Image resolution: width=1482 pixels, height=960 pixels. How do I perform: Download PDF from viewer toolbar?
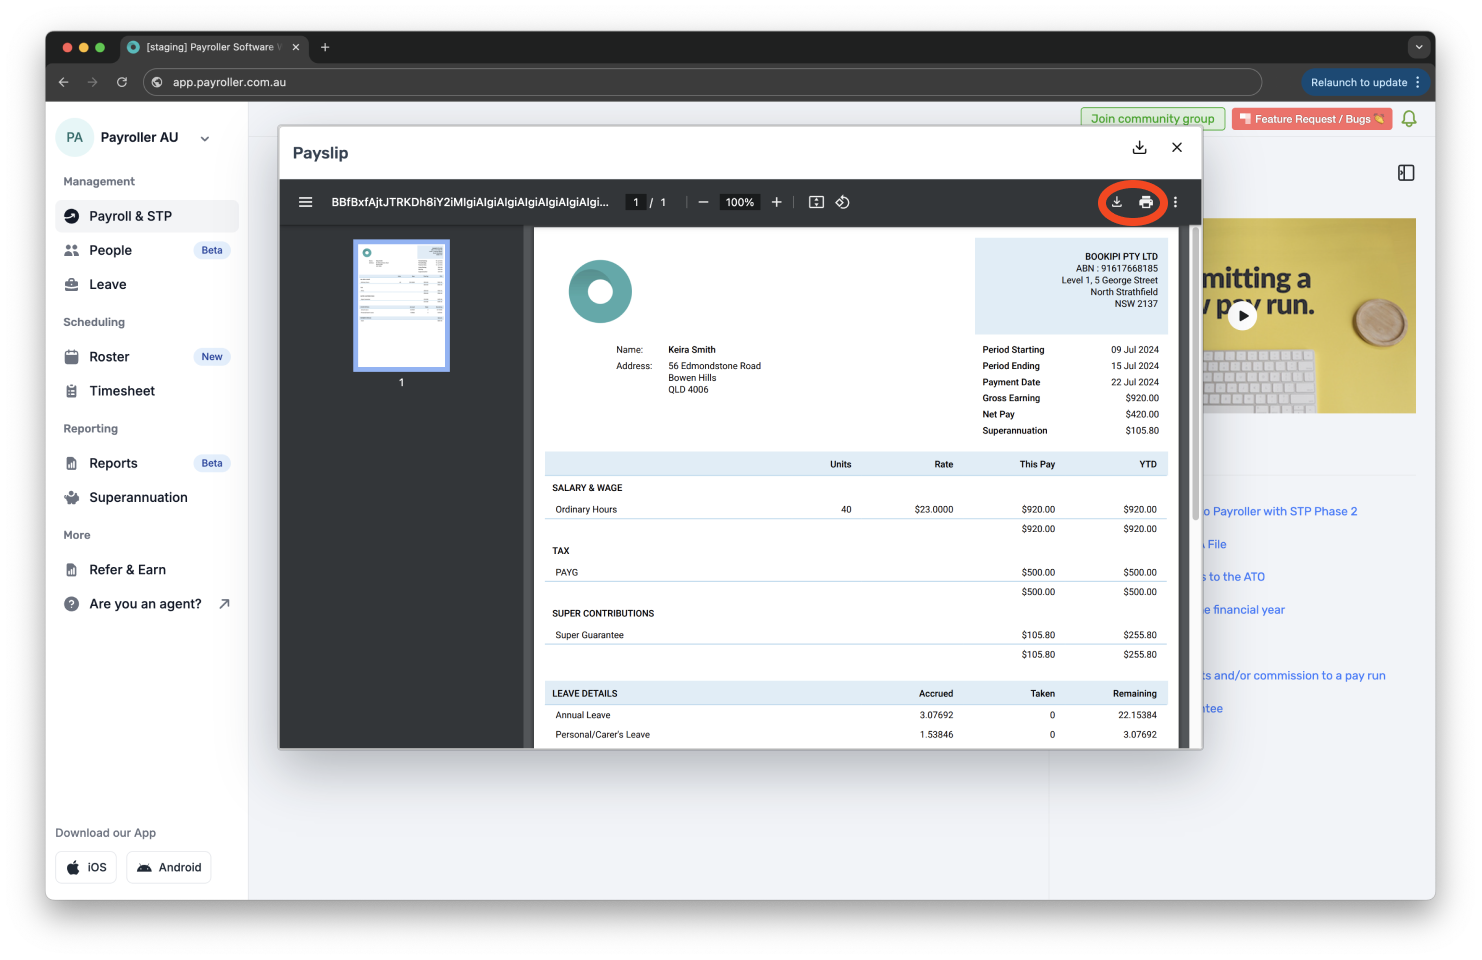(1117, 202)
